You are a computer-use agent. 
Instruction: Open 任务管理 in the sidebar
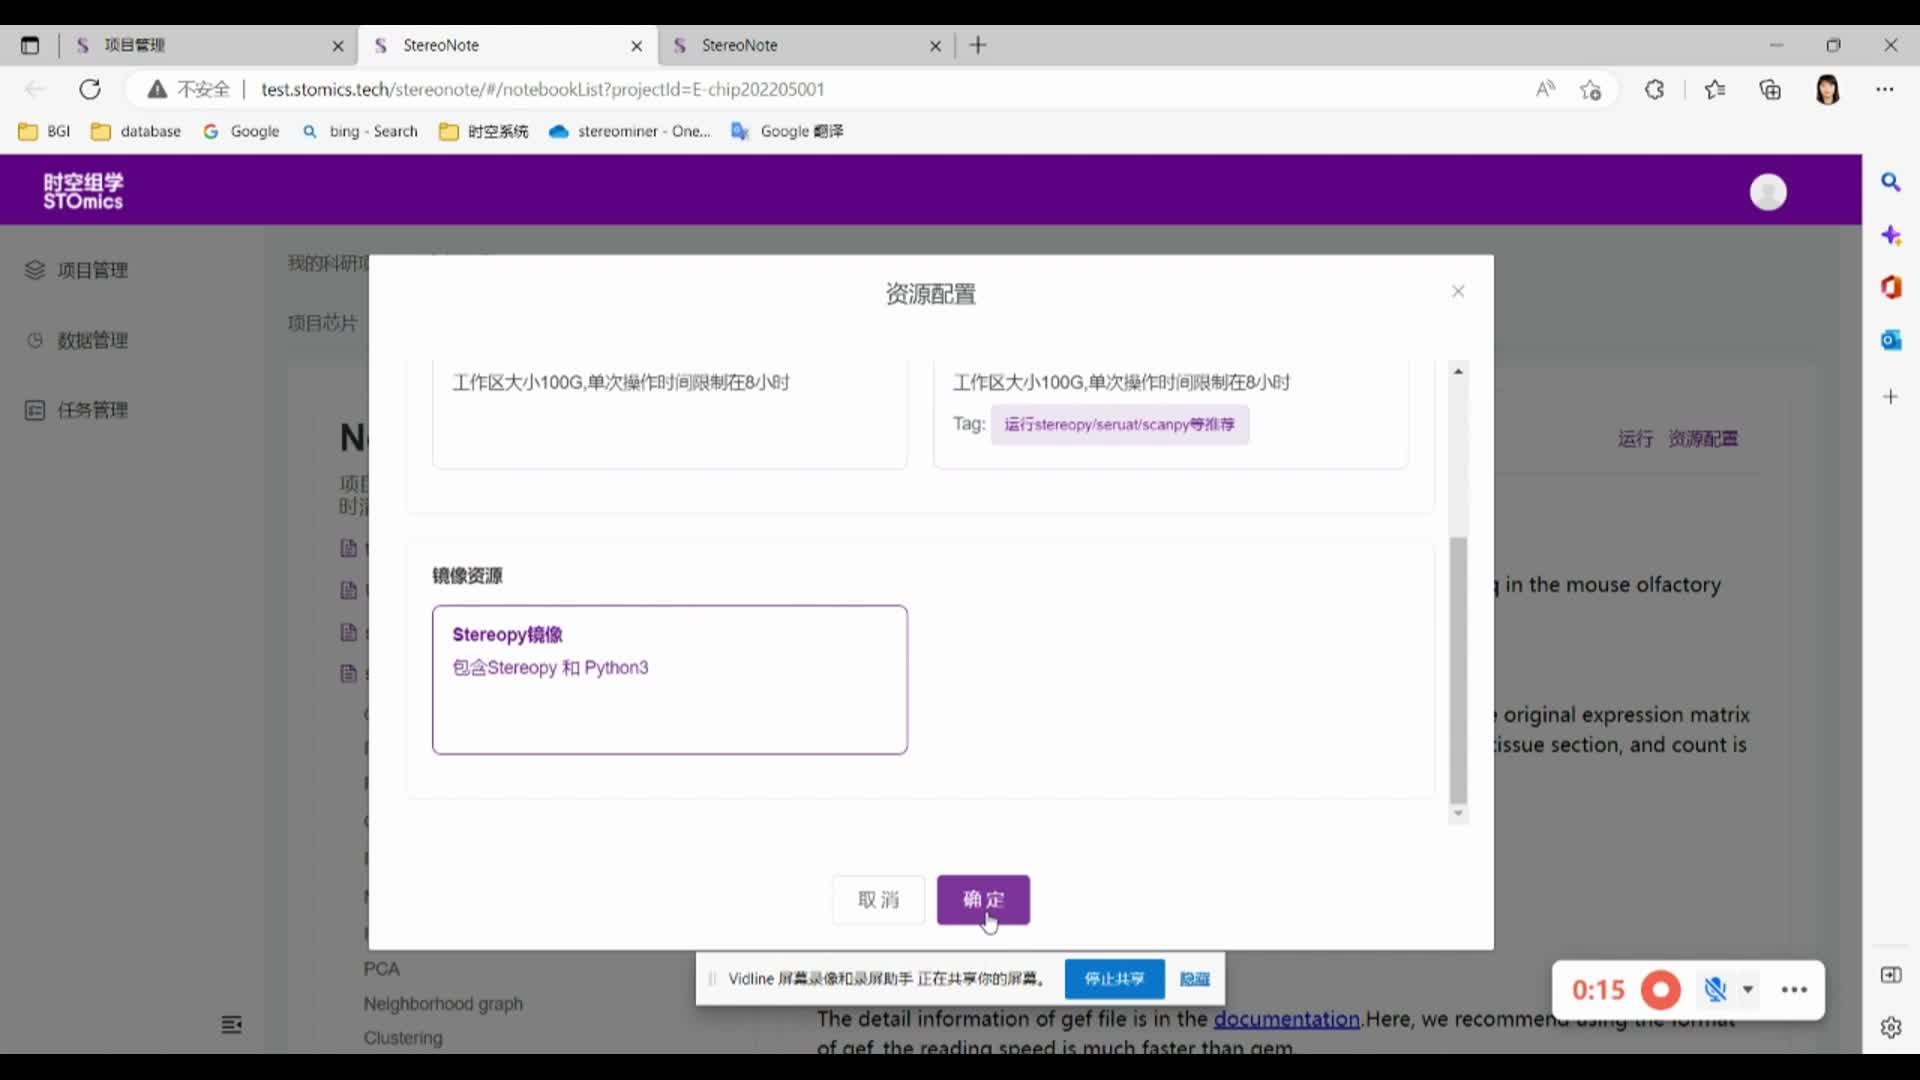(x=93, y=410)
